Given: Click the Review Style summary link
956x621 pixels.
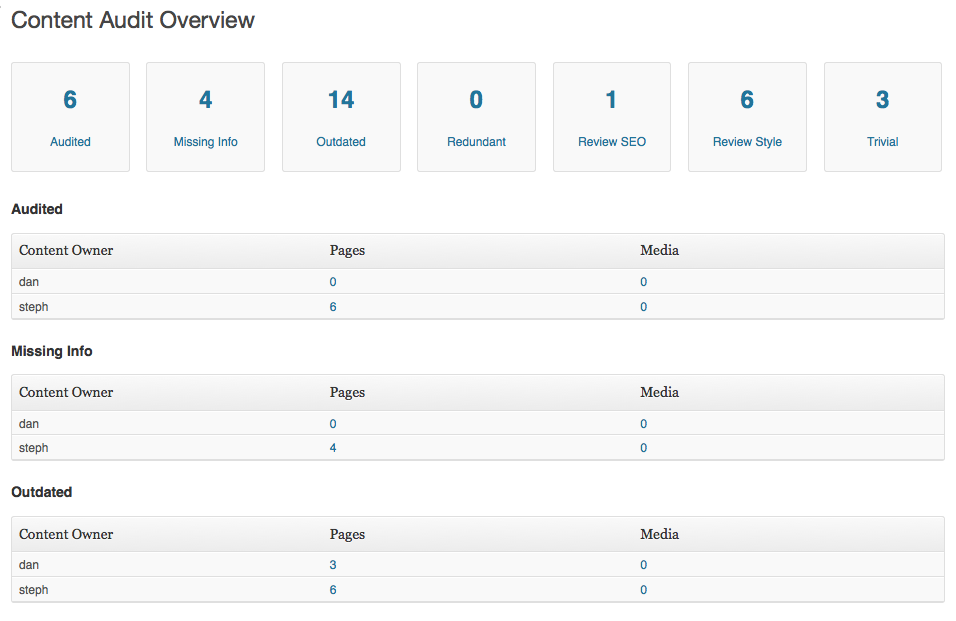Looking at the screenshot, I should tap(747, 142).
